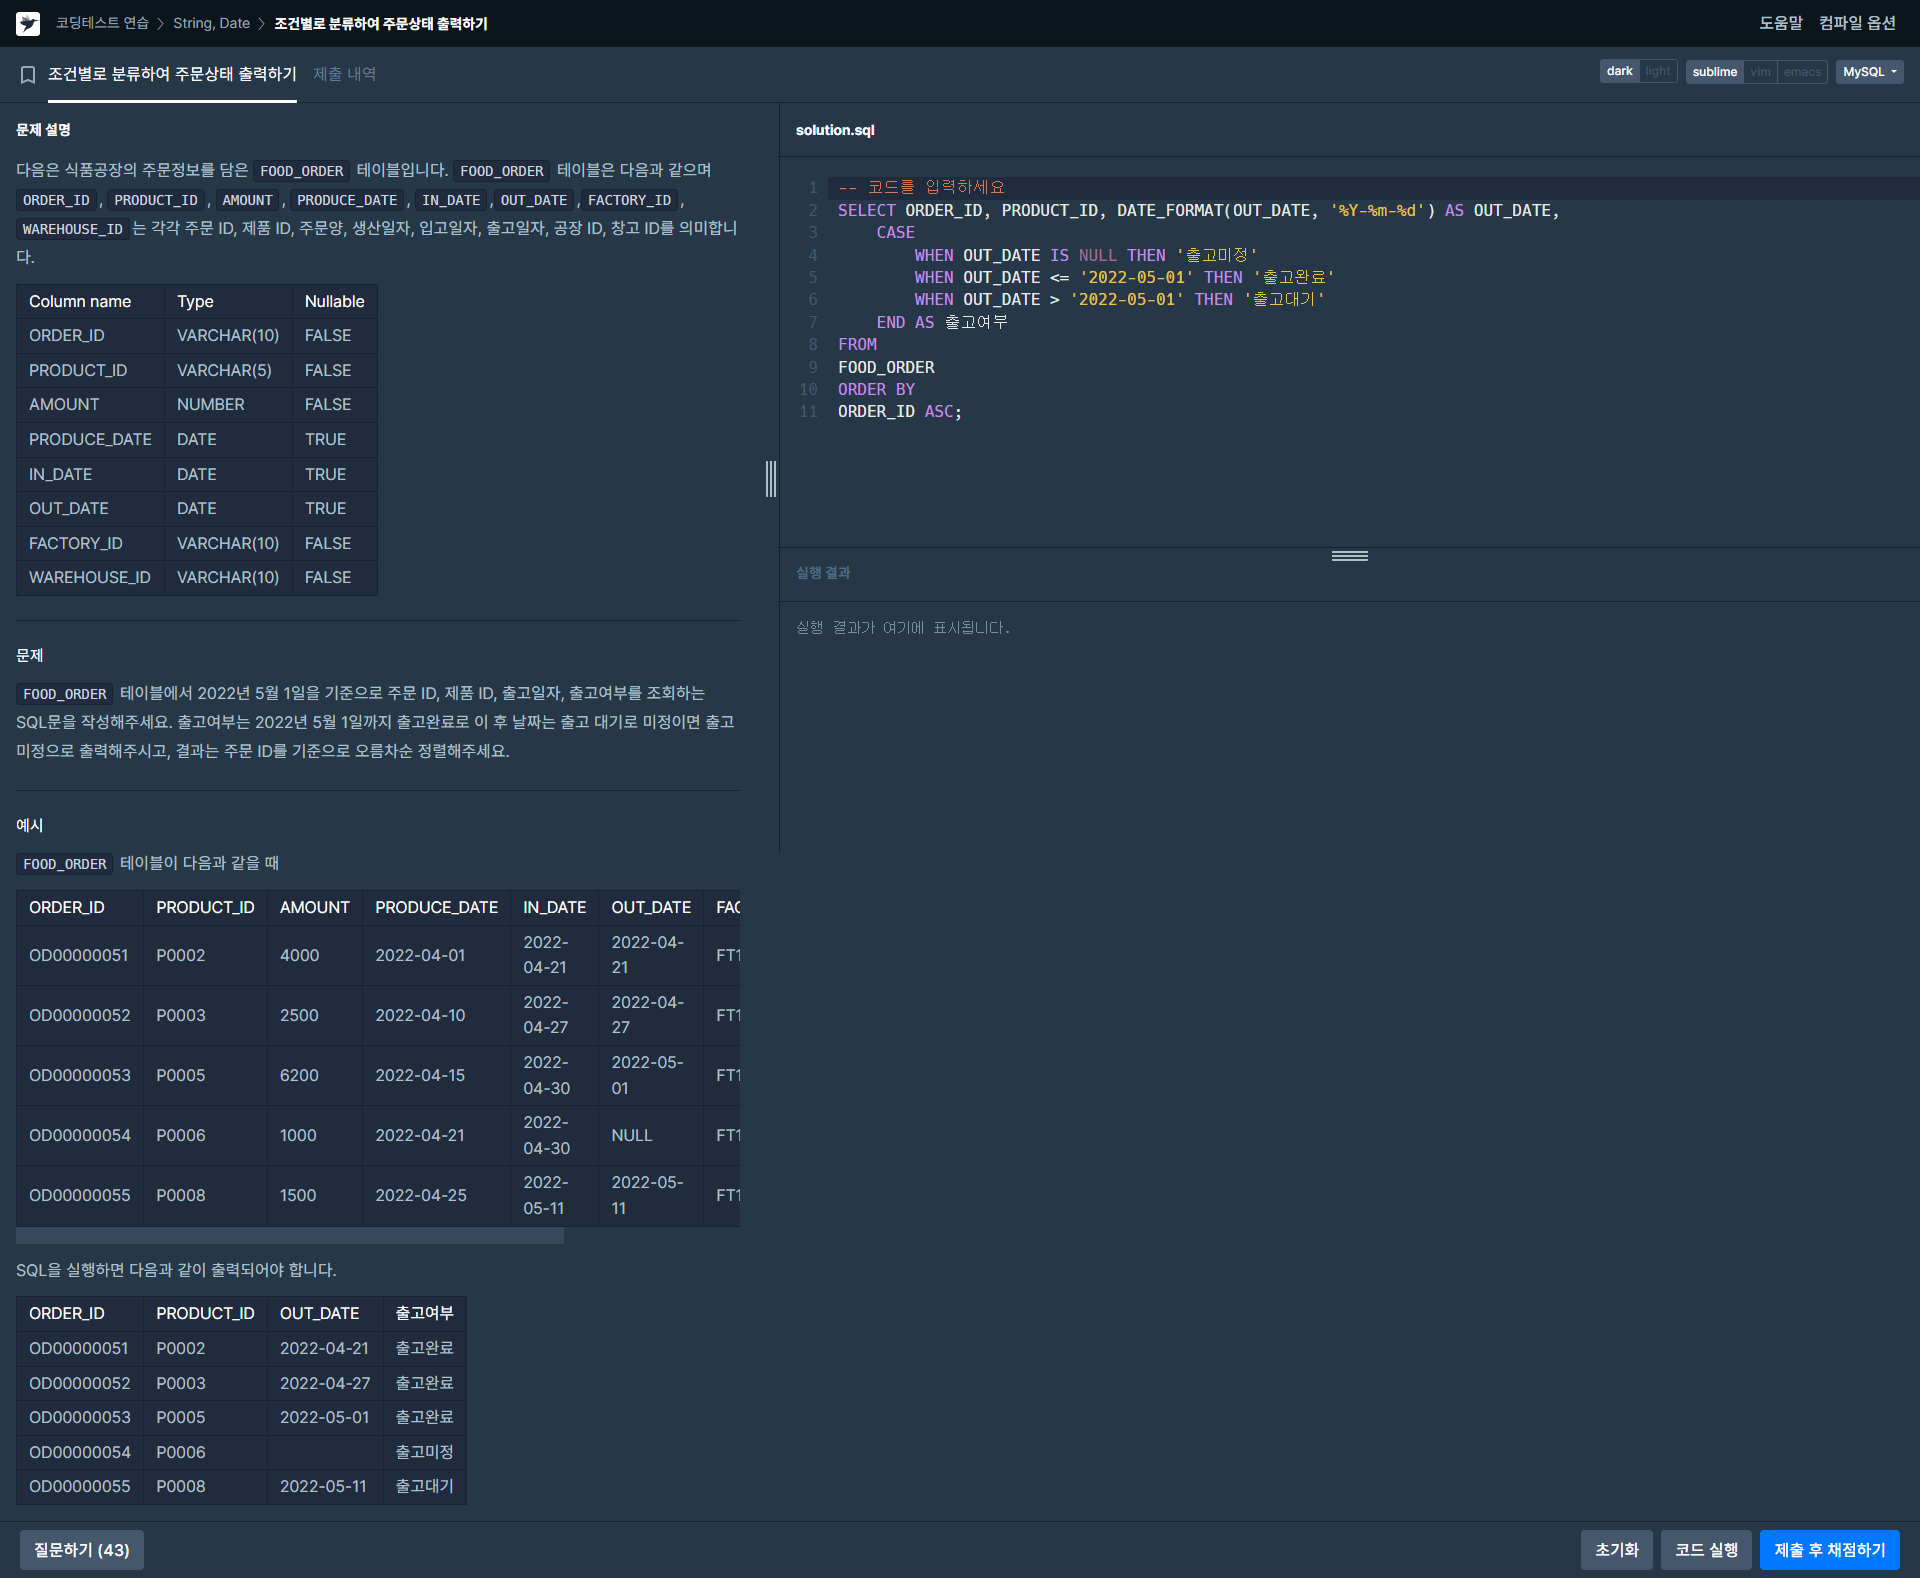Open the 도움말 help menu
This screenshot has width=1920, height=1578.
[x=1780, y=23]
